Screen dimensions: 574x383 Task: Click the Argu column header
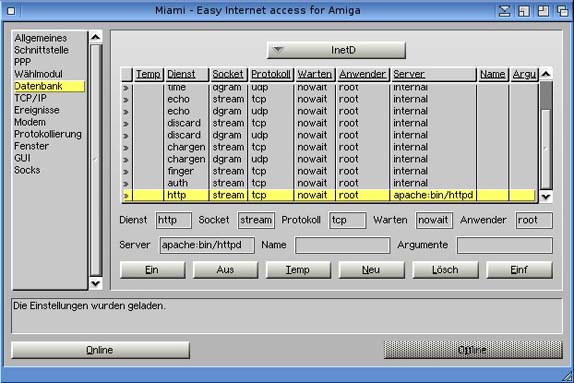(524, 74)
